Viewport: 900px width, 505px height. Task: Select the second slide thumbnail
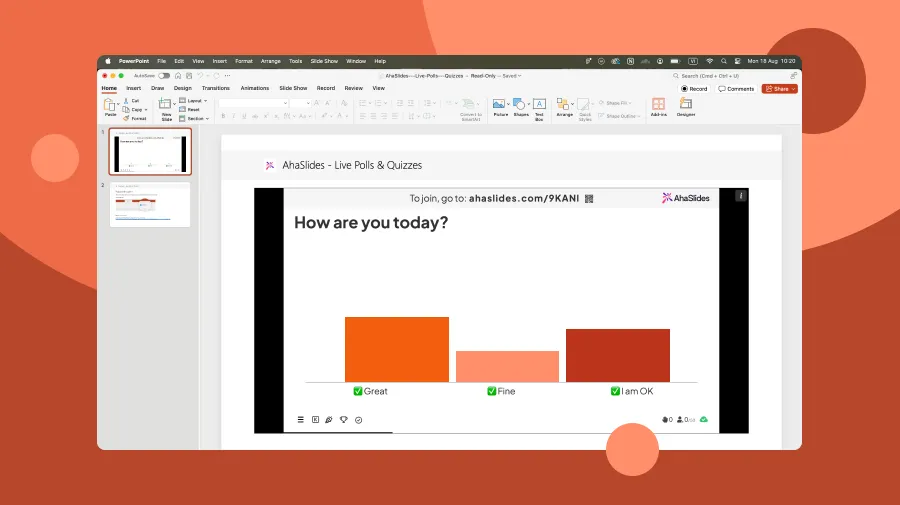tap(150, 205)
